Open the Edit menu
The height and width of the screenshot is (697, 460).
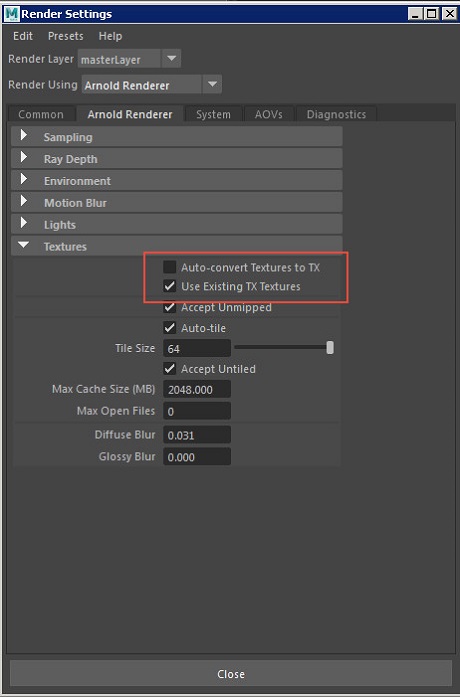pos(23,36)
